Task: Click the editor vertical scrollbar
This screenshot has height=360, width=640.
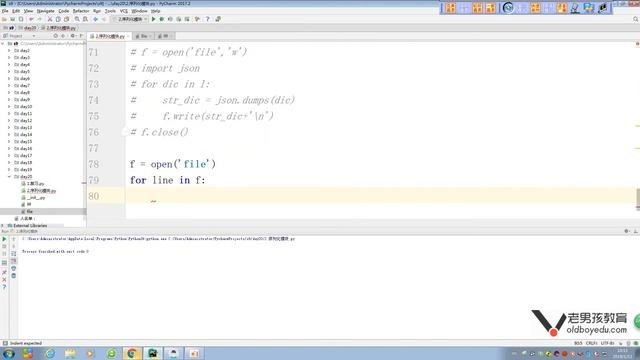Action: coord(638,199)
